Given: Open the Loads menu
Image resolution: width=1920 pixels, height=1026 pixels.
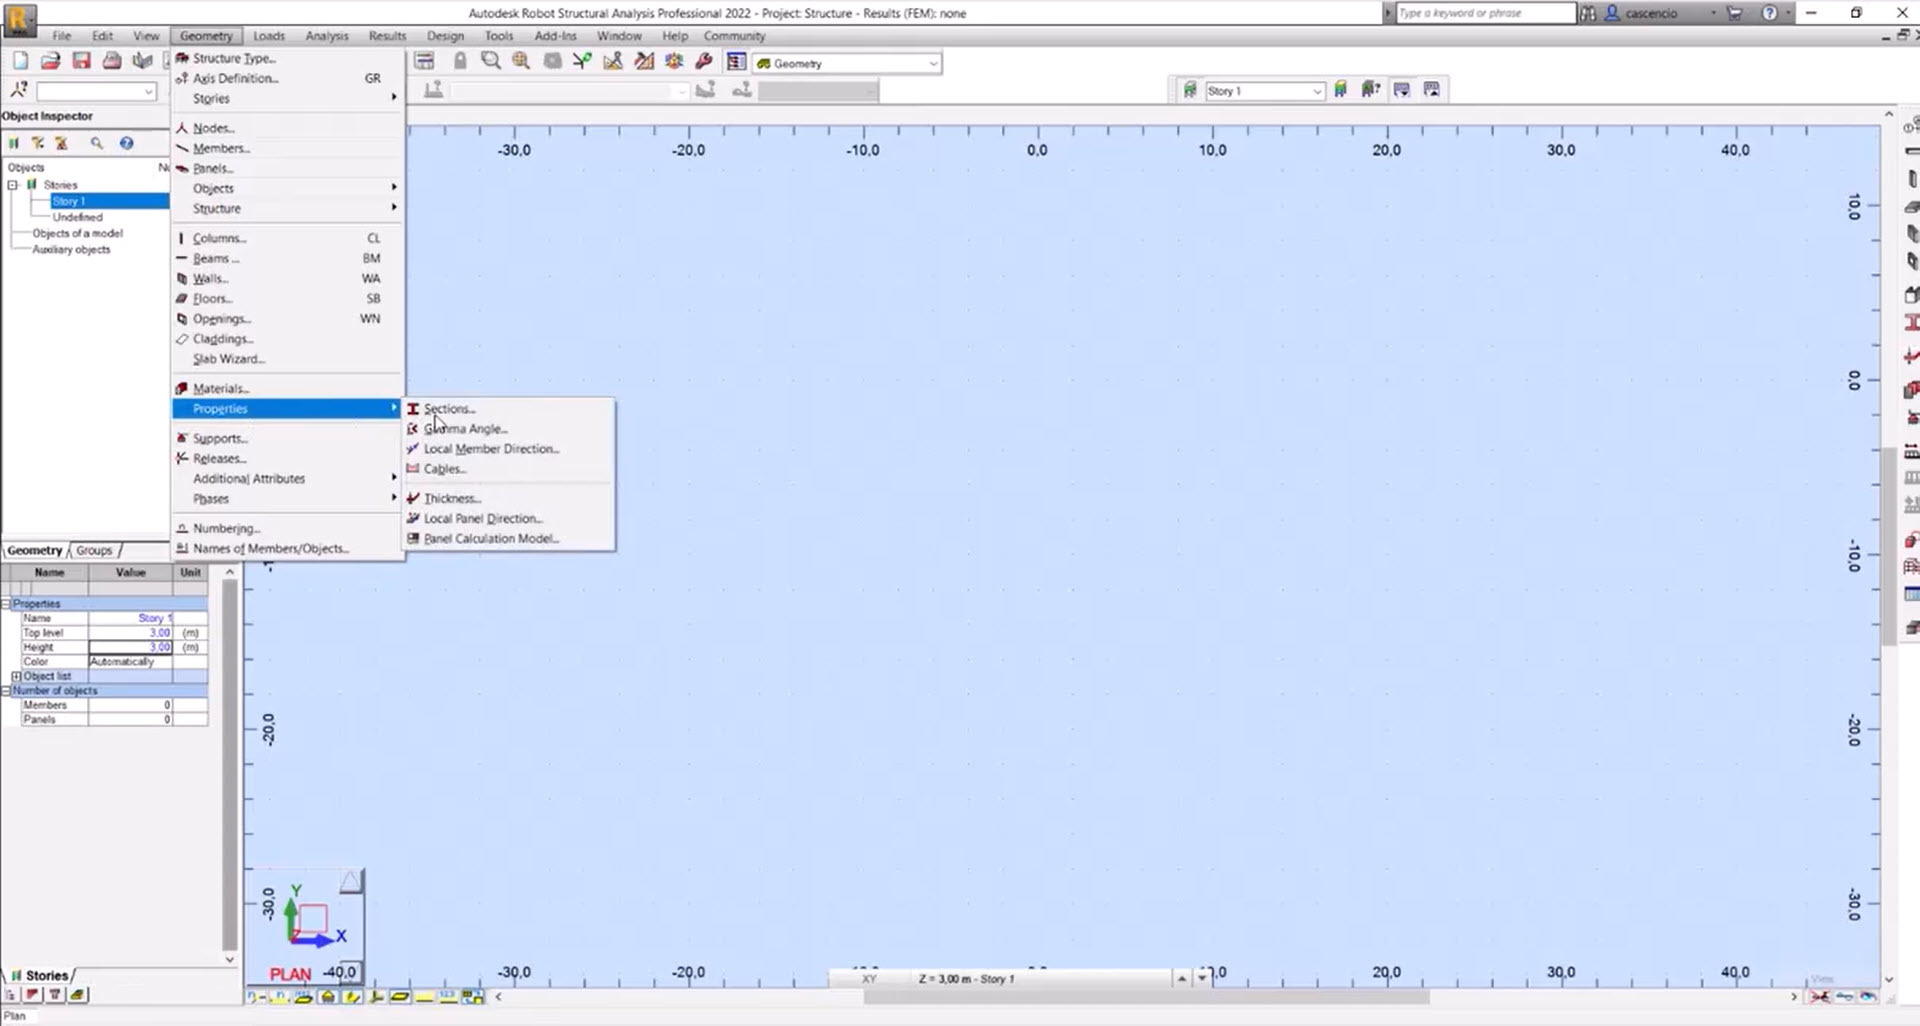Looking at the screenshot, I should 268,36.
